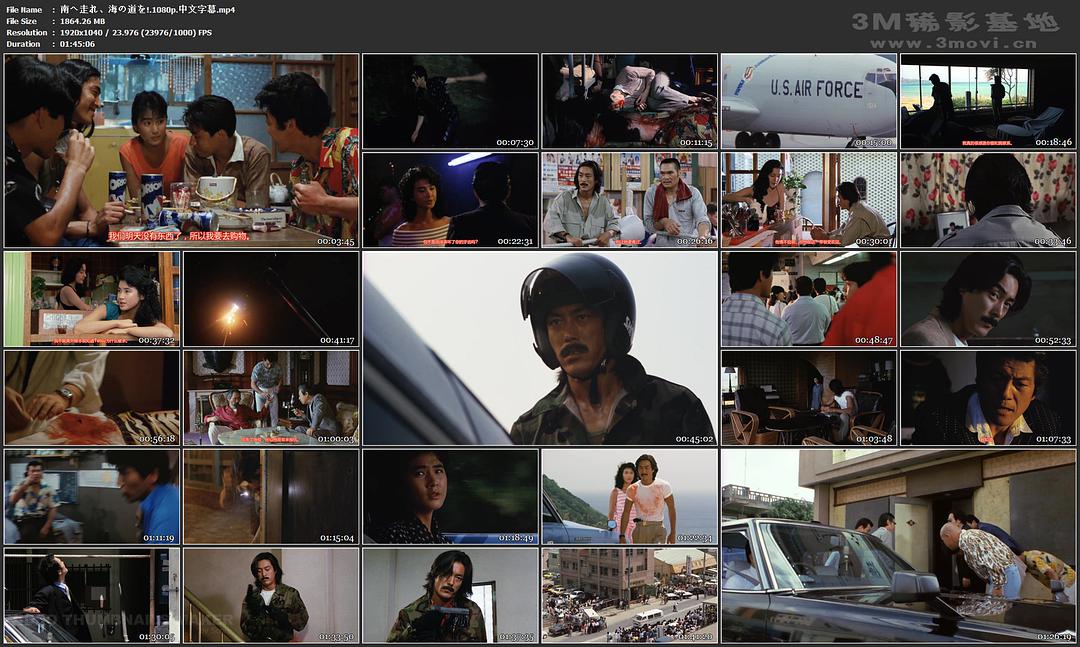The width and height of the screenshot is (1080, 647).
Task: Click the Resolution info line
Action: tap(136, 33)
